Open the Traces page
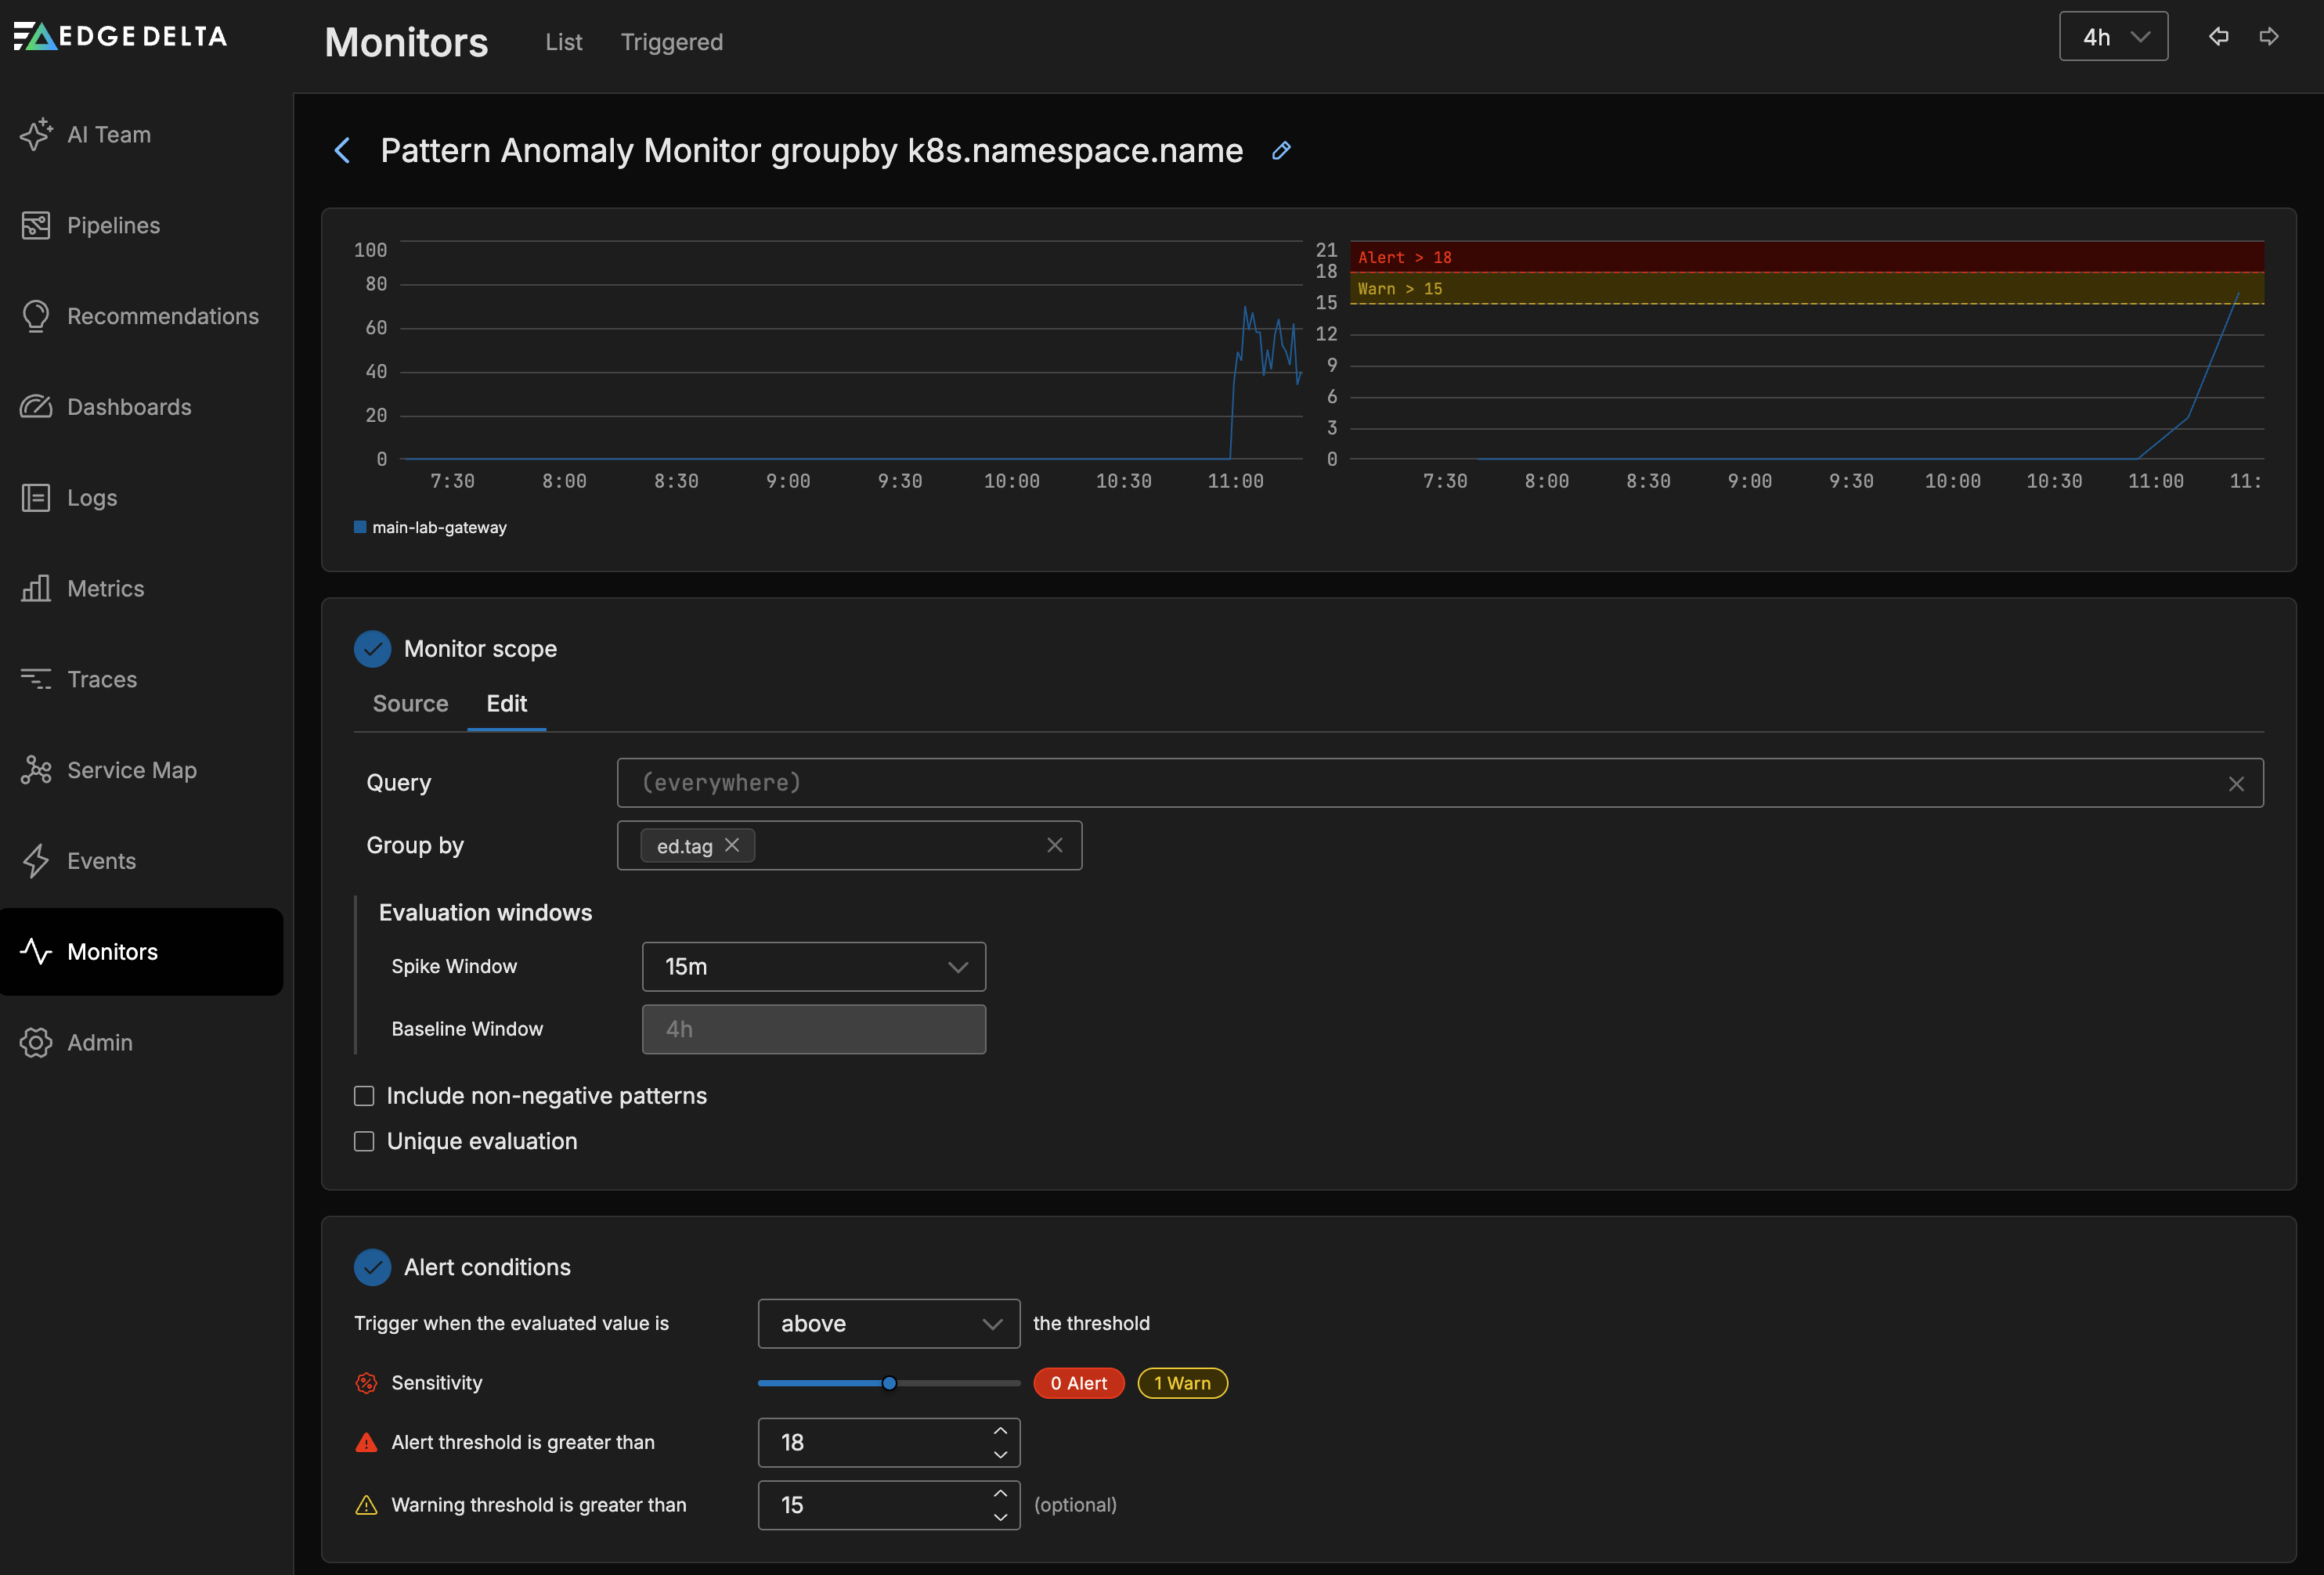 [x=101, y=679]
